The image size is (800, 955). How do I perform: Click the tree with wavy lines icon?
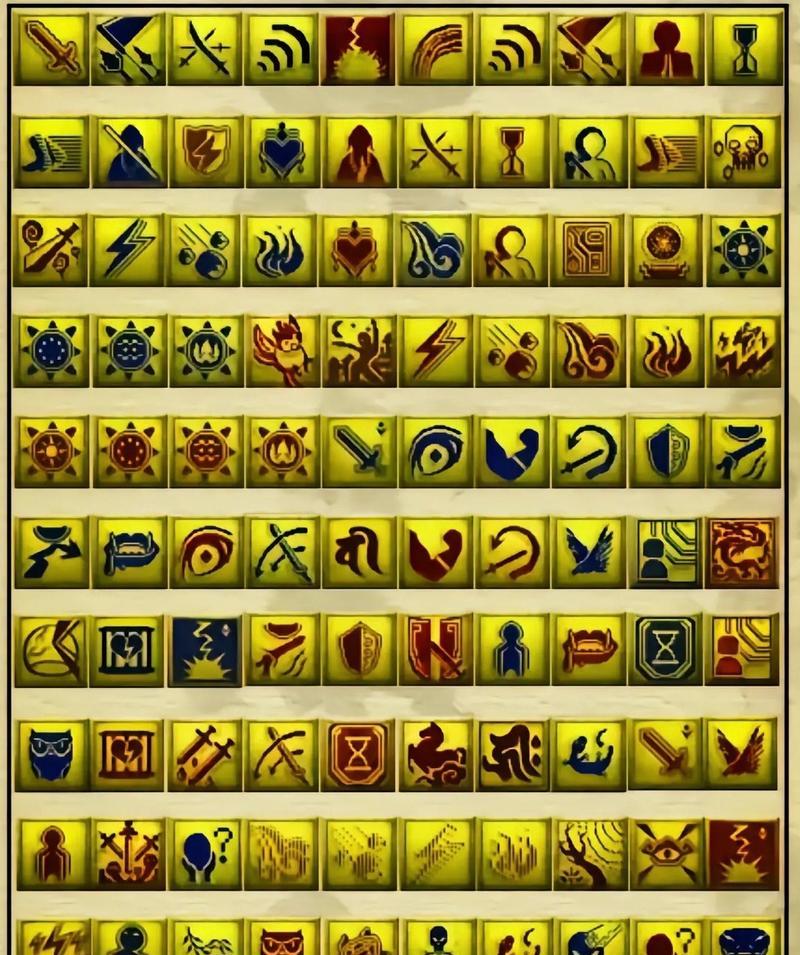click(589, 854)
